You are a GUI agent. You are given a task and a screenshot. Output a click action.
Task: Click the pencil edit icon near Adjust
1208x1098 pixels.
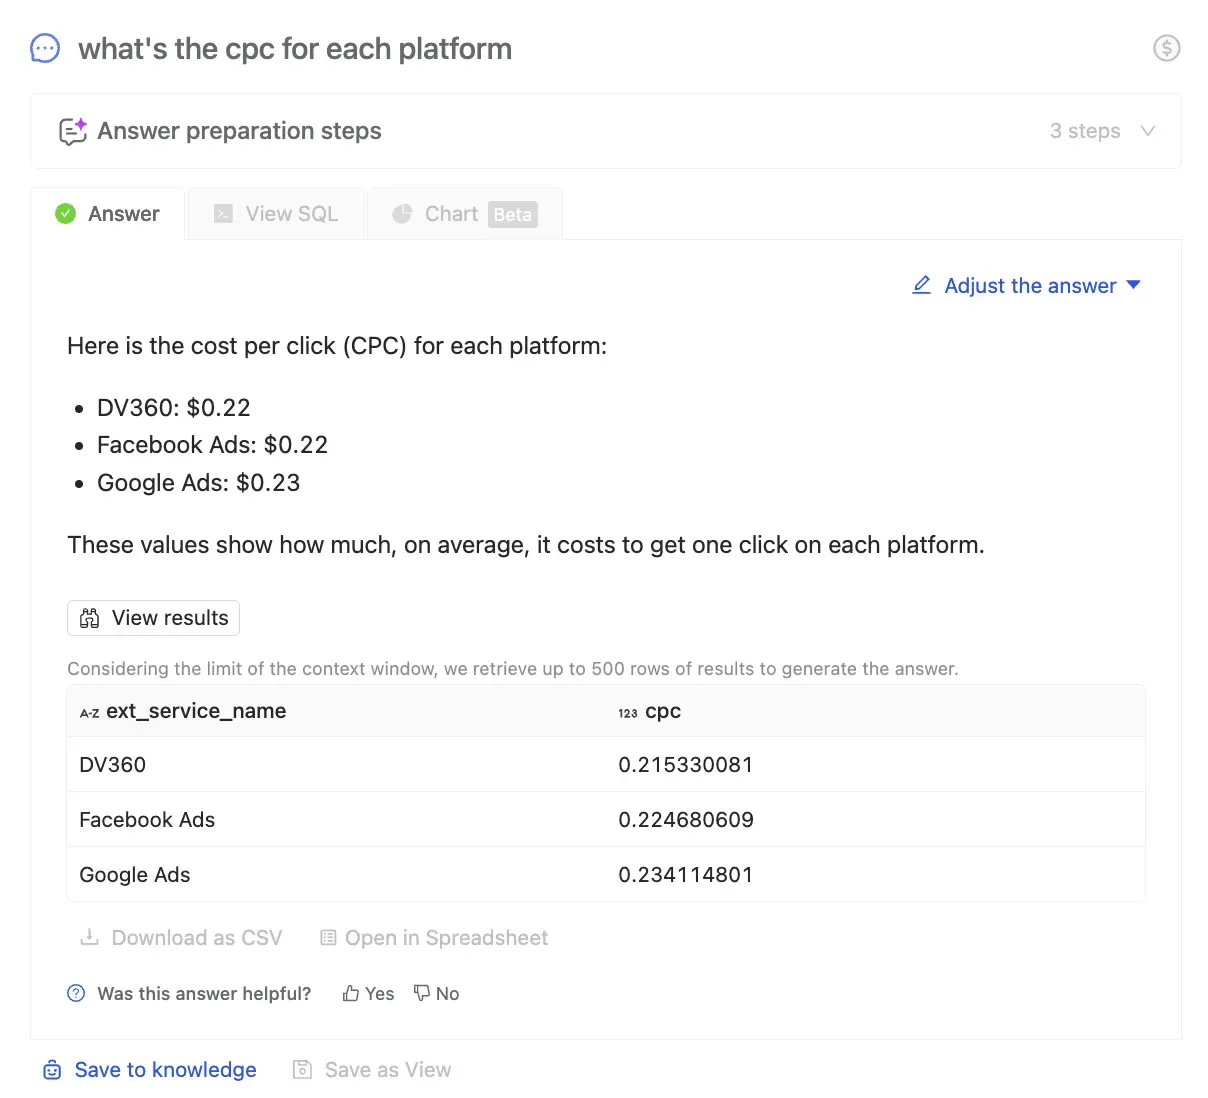(921, 285)
